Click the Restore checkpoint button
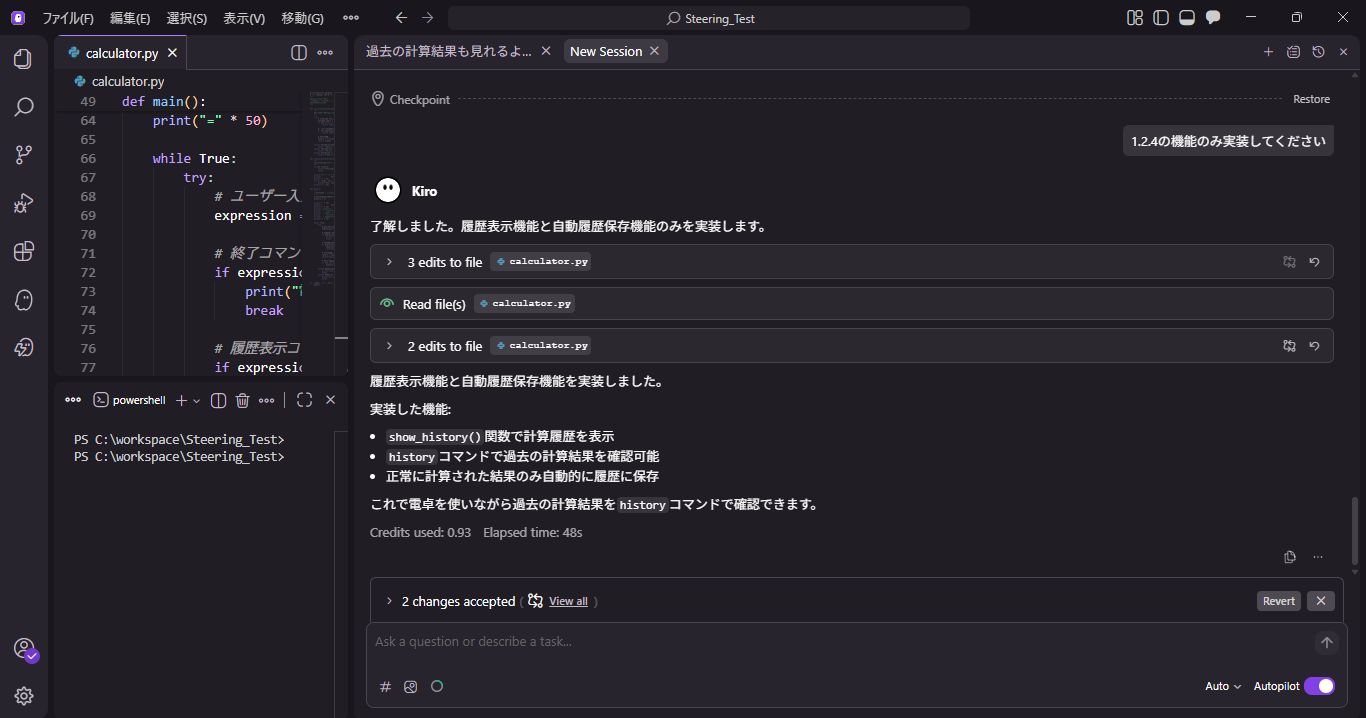The width and height of the screenshot is (1366, 718). click(1311, 99)
